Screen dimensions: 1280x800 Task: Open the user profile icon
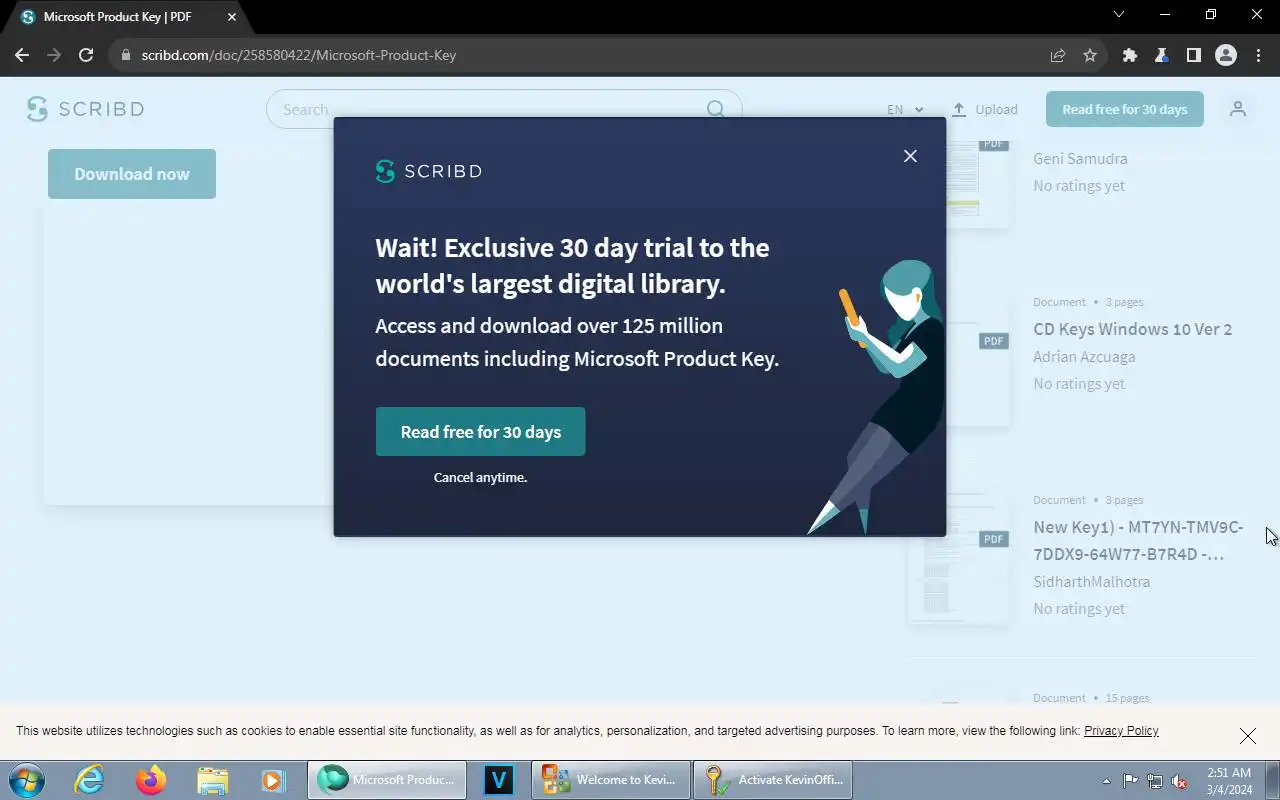(1238, 109)
